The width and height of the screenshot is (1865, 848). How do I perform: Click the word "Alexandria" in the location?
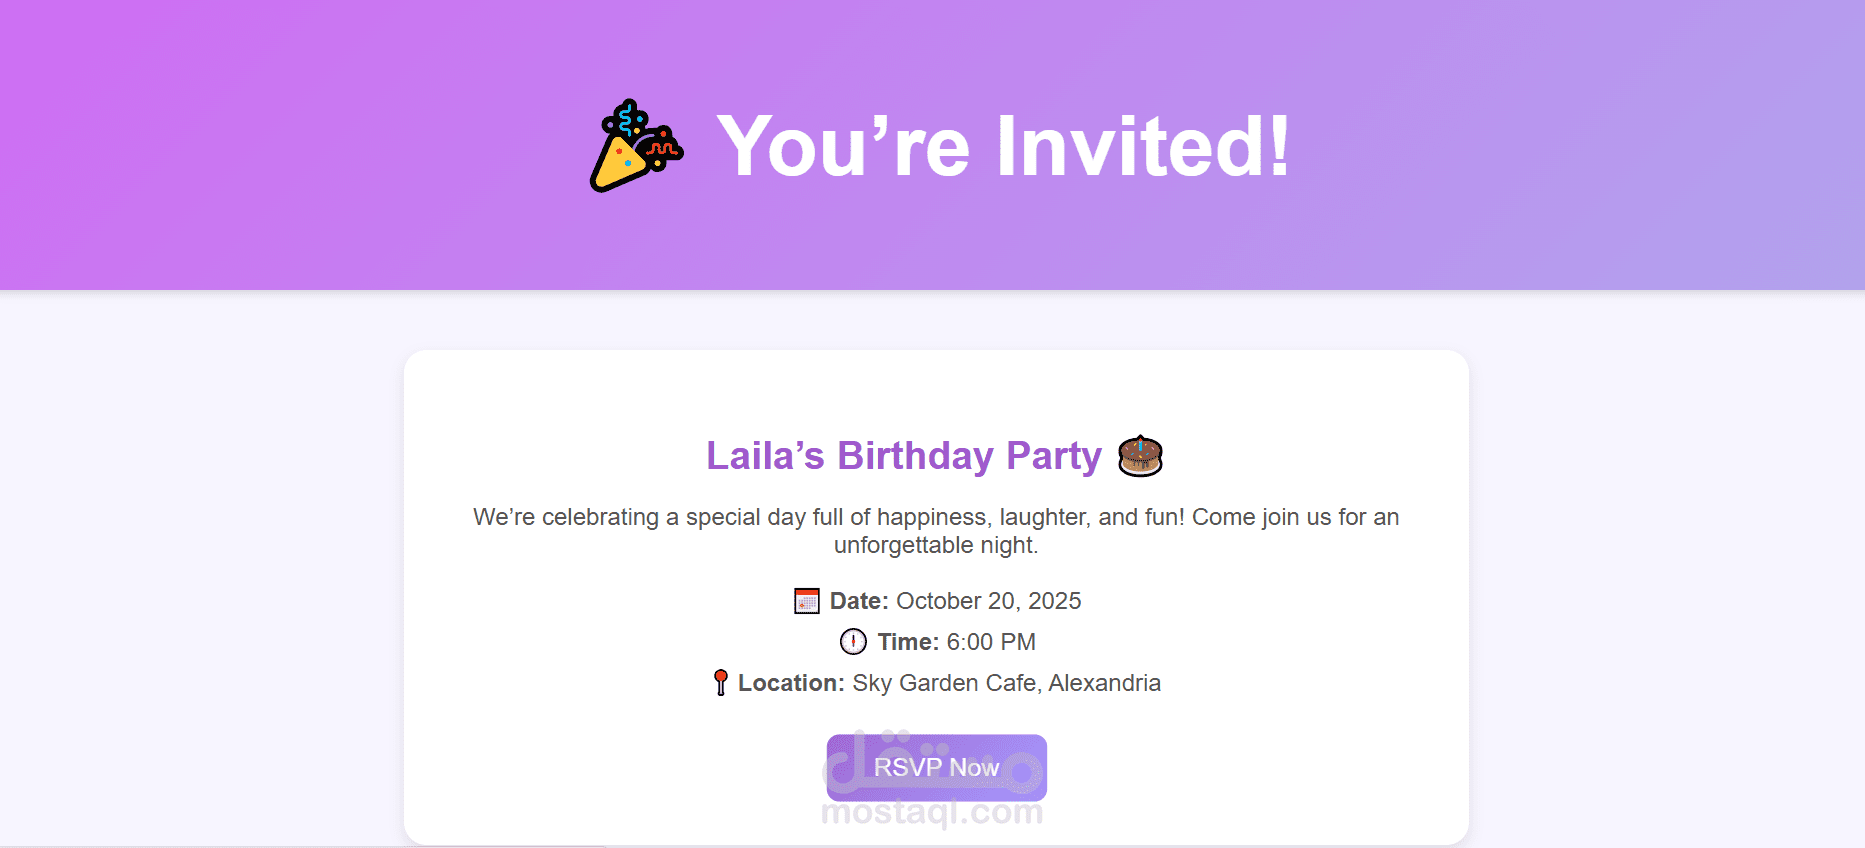tap(1104, 683)
